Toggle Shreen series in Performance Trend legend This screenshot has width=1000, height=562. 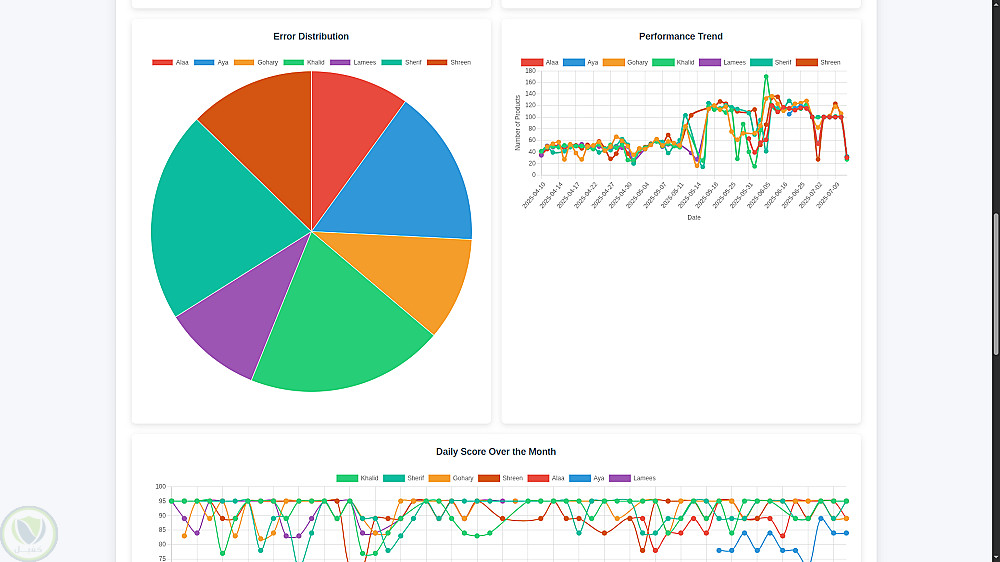tap(818, 63)
